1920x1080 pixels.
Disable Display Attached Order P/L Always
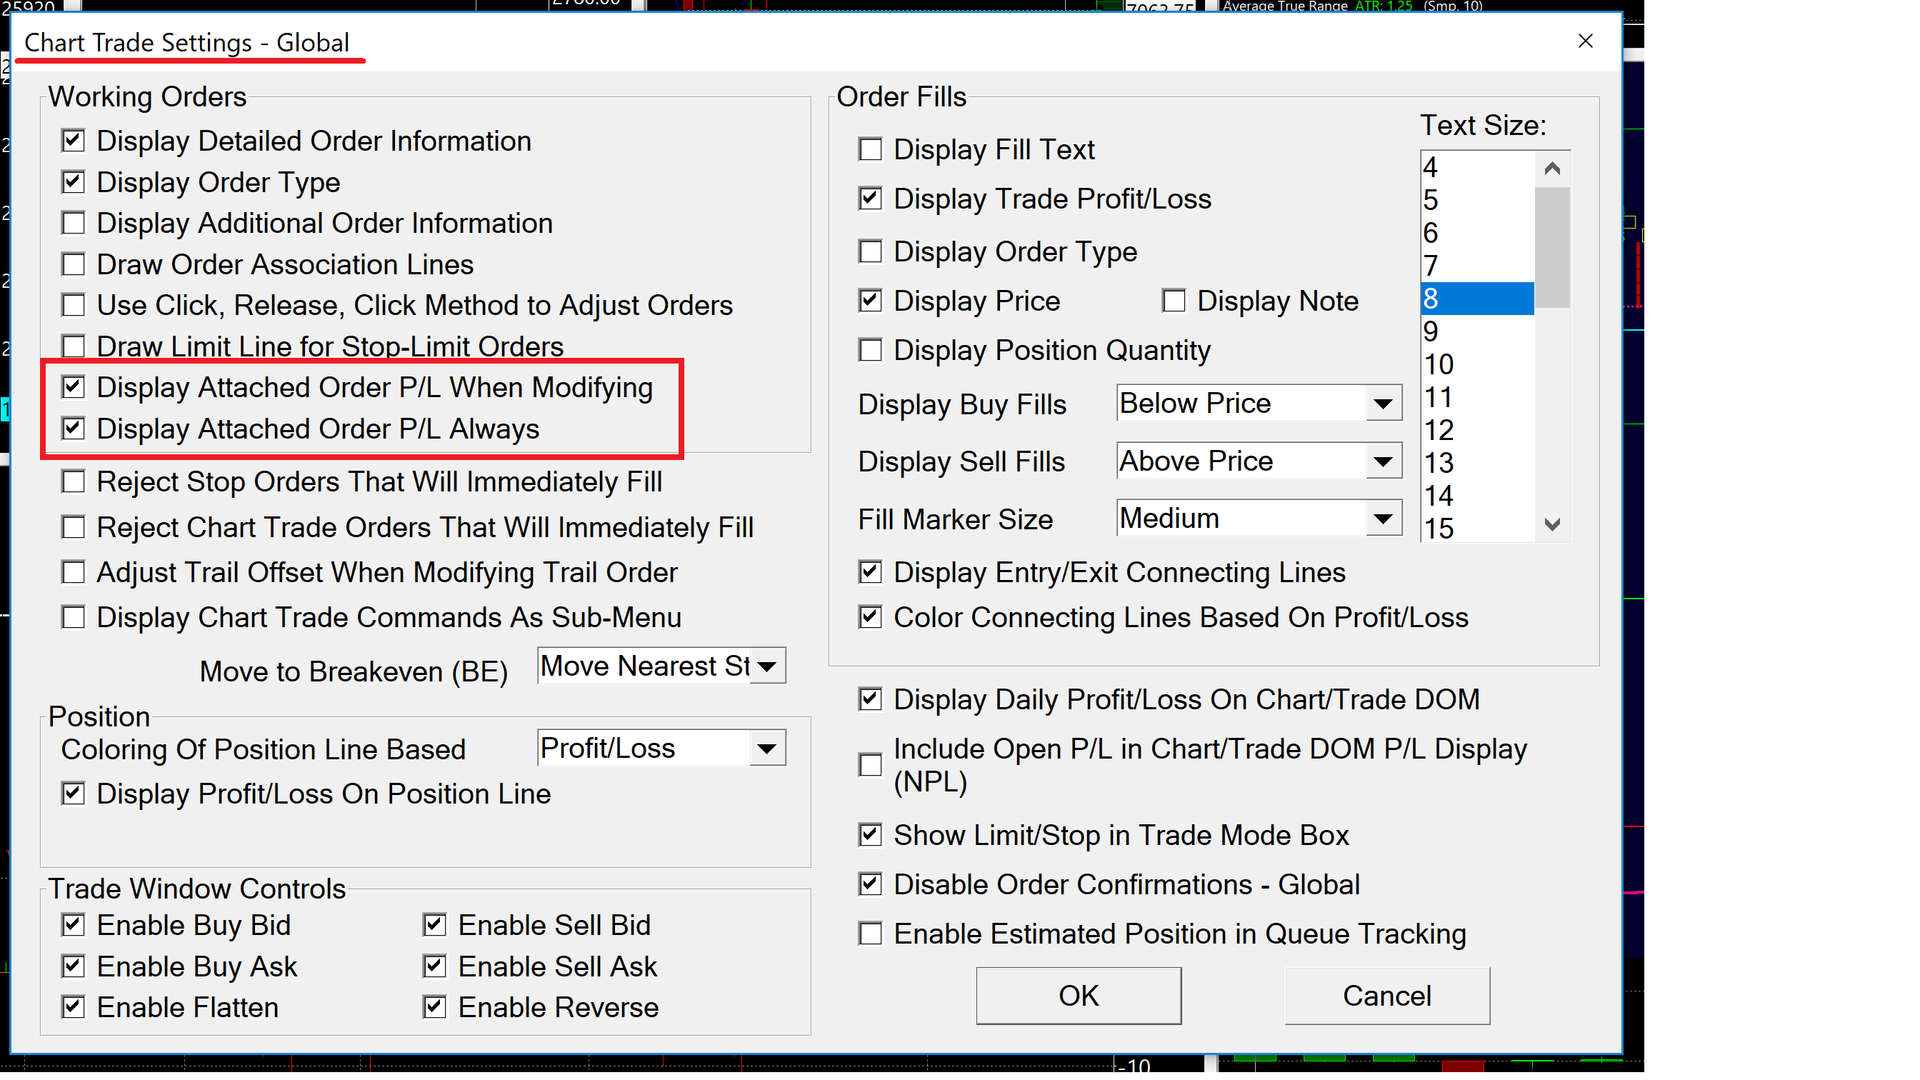[x=73, y=429]
